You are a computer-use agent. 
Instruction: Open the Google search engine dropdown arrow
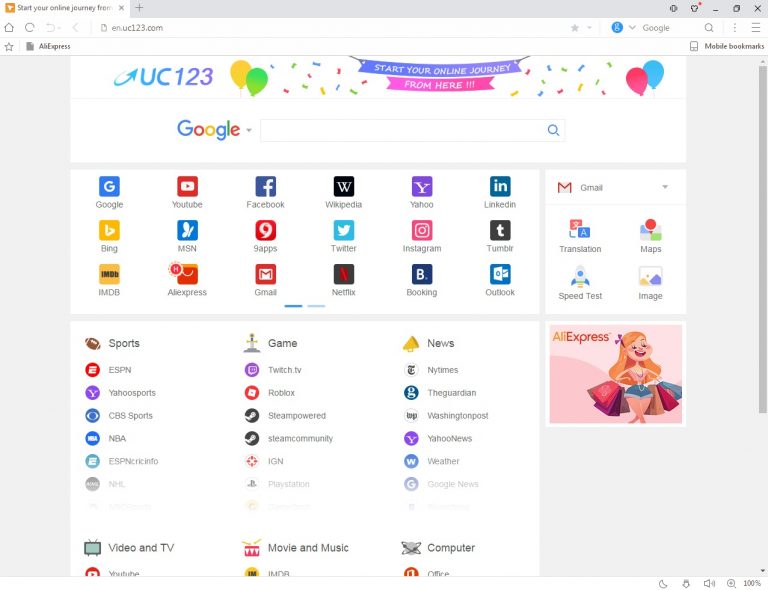[249, 130]
